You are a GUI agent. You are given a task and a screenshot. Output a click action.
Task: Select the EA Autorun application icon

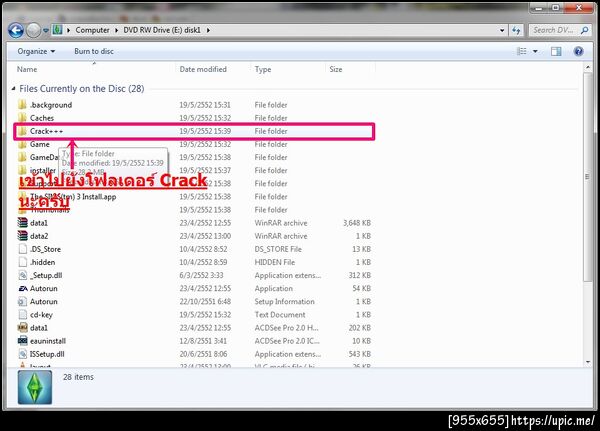coord(23,288)
